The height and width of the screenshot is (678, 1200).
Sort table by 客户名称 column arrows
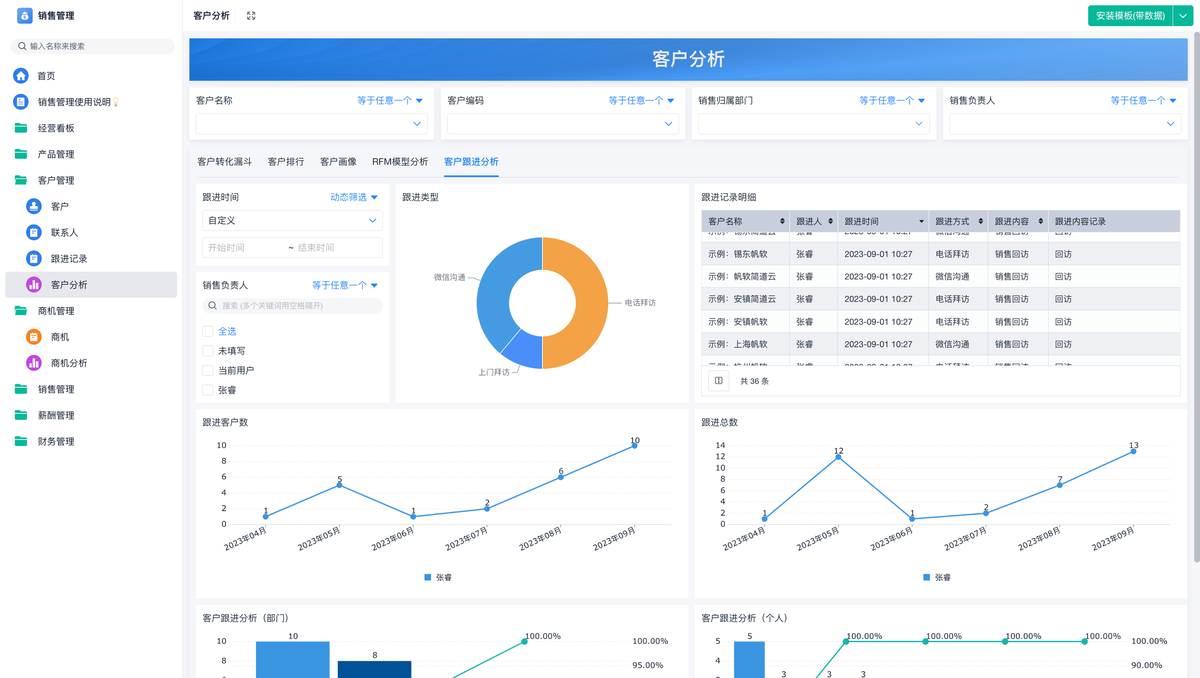click(x=782, y=221)
